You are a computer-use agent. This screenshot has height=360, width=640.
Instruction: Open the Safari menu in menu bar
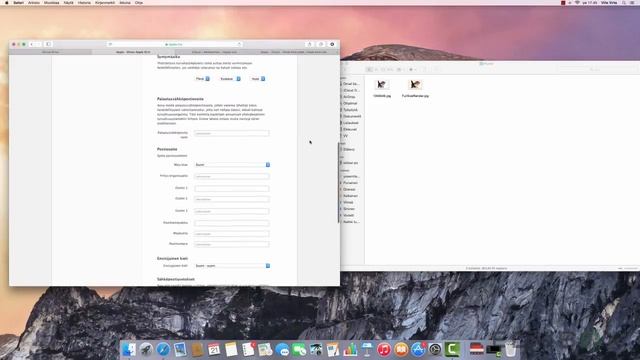tap(18, 2)
